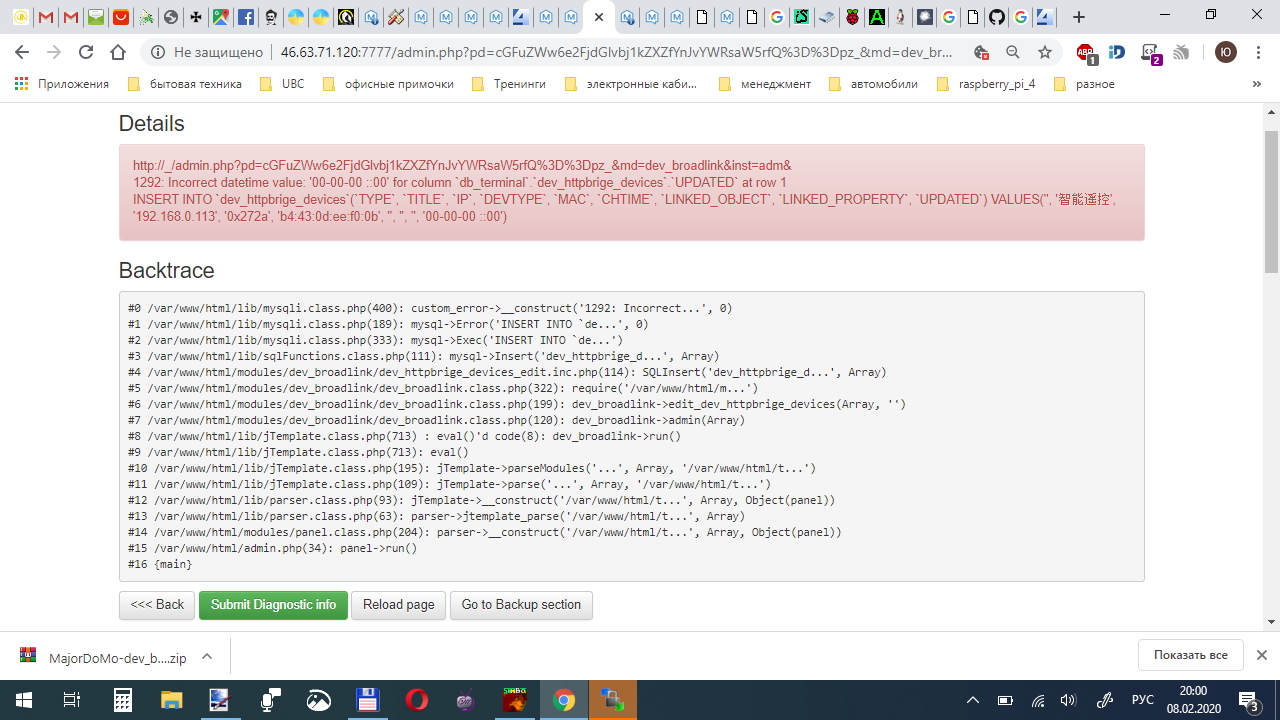Open the volume control in system tray
The image size is (1280, 720).
pos(1068,700)
